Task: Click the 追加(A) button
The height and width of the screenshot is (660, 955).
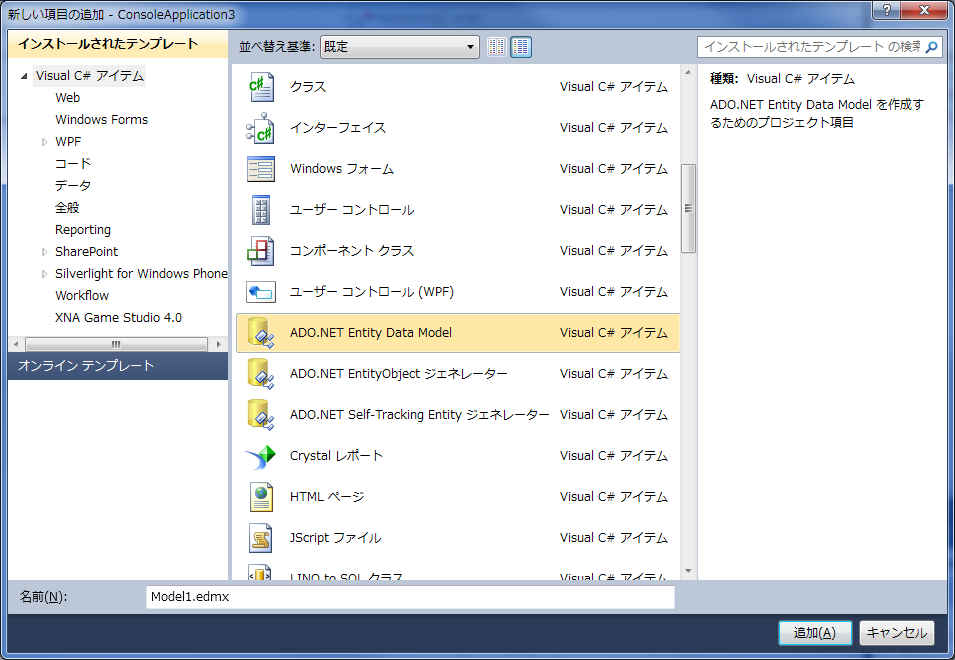Action: 815,633
